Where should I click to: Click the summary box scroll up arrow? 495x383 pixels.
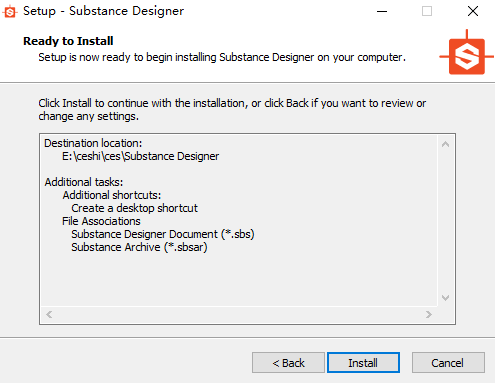[x=445, y=144]
